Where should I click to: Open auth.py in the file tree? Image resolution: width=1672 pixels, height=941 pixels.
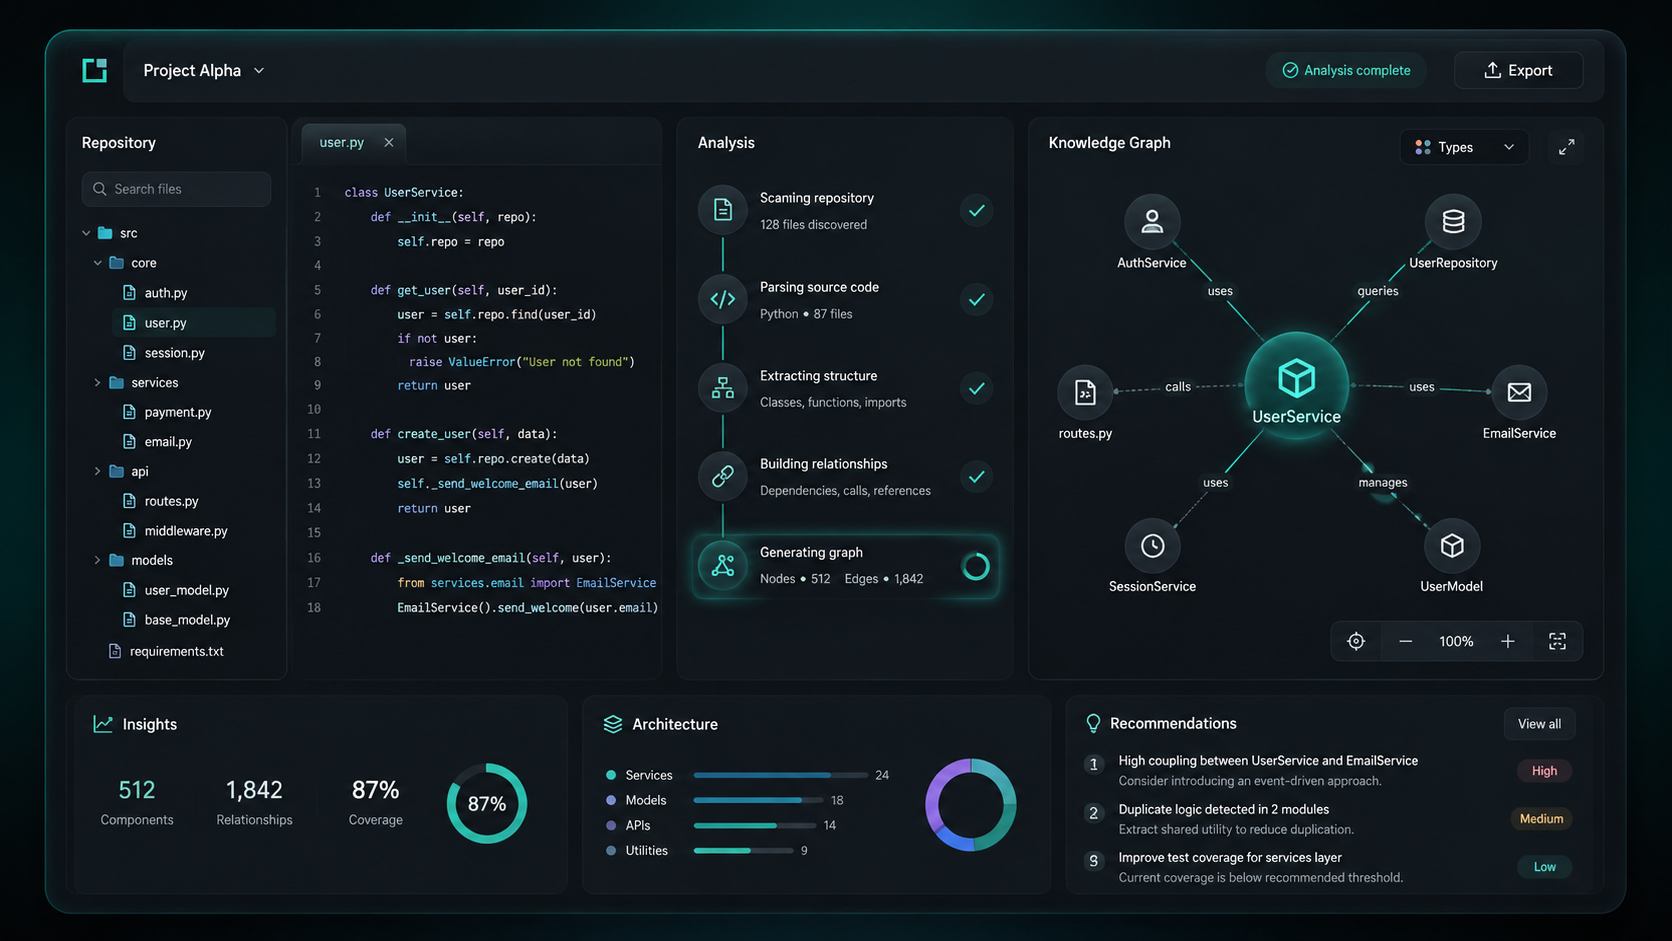pyautogui.click(x=155, y=293)
